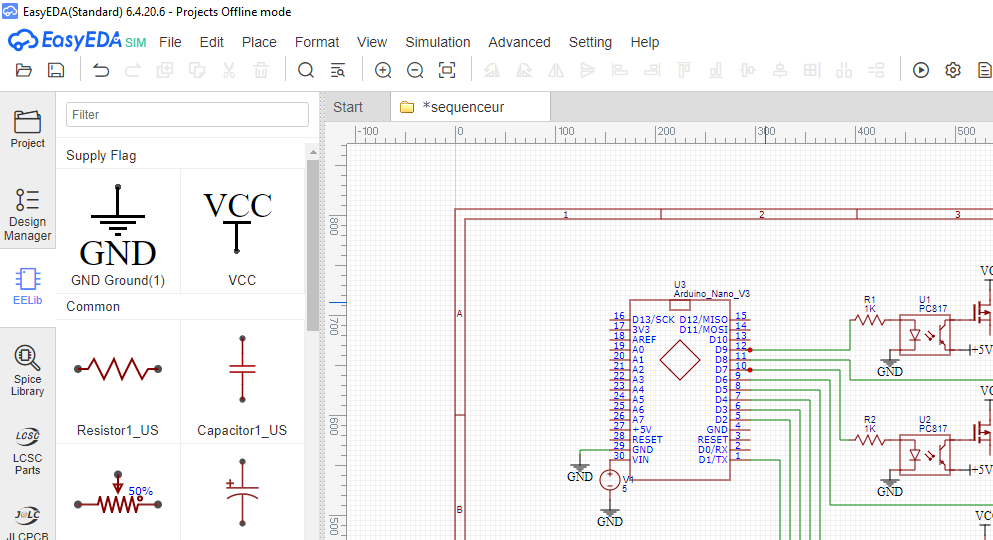This screenshot has height=540, width=993.
Task: Click the Flip vertical icon
Action: [588, 70]
